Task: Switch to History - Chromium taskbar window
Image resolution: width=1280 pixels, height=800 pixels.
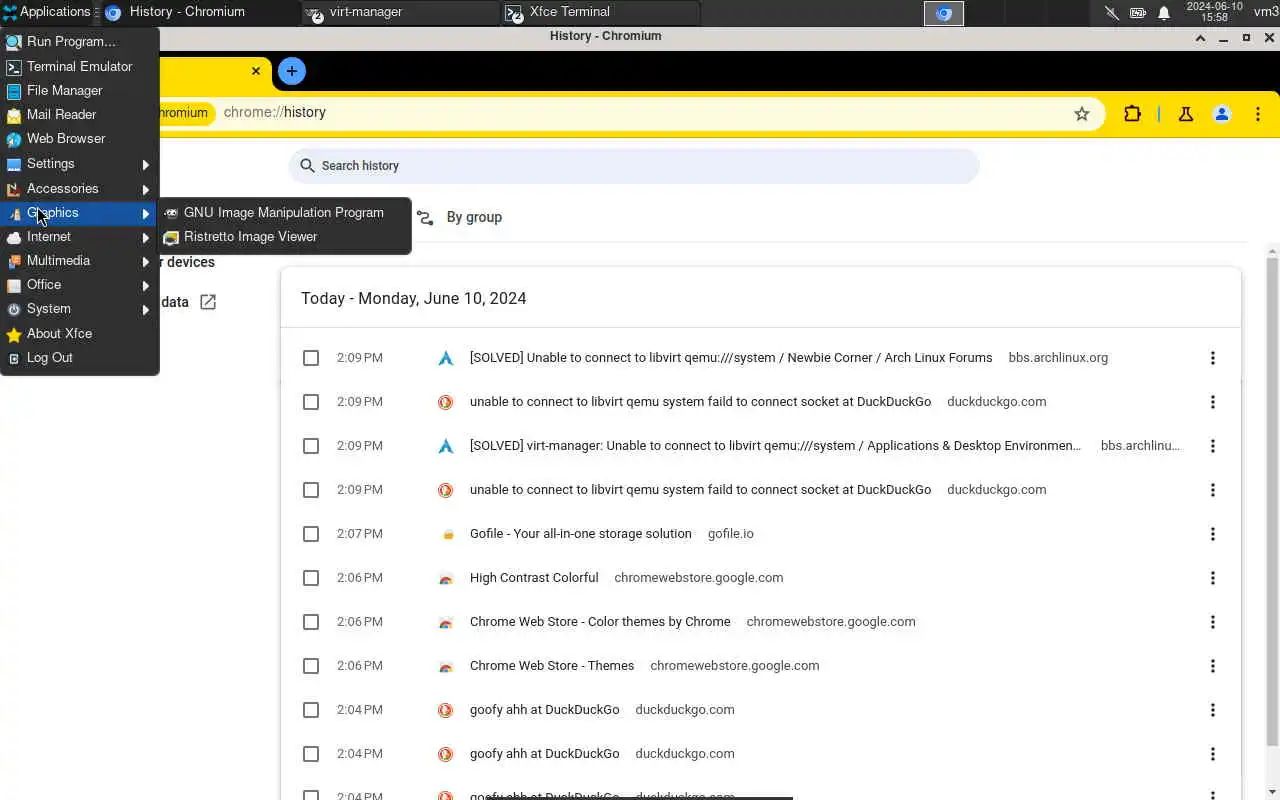Action: [200, 12]
